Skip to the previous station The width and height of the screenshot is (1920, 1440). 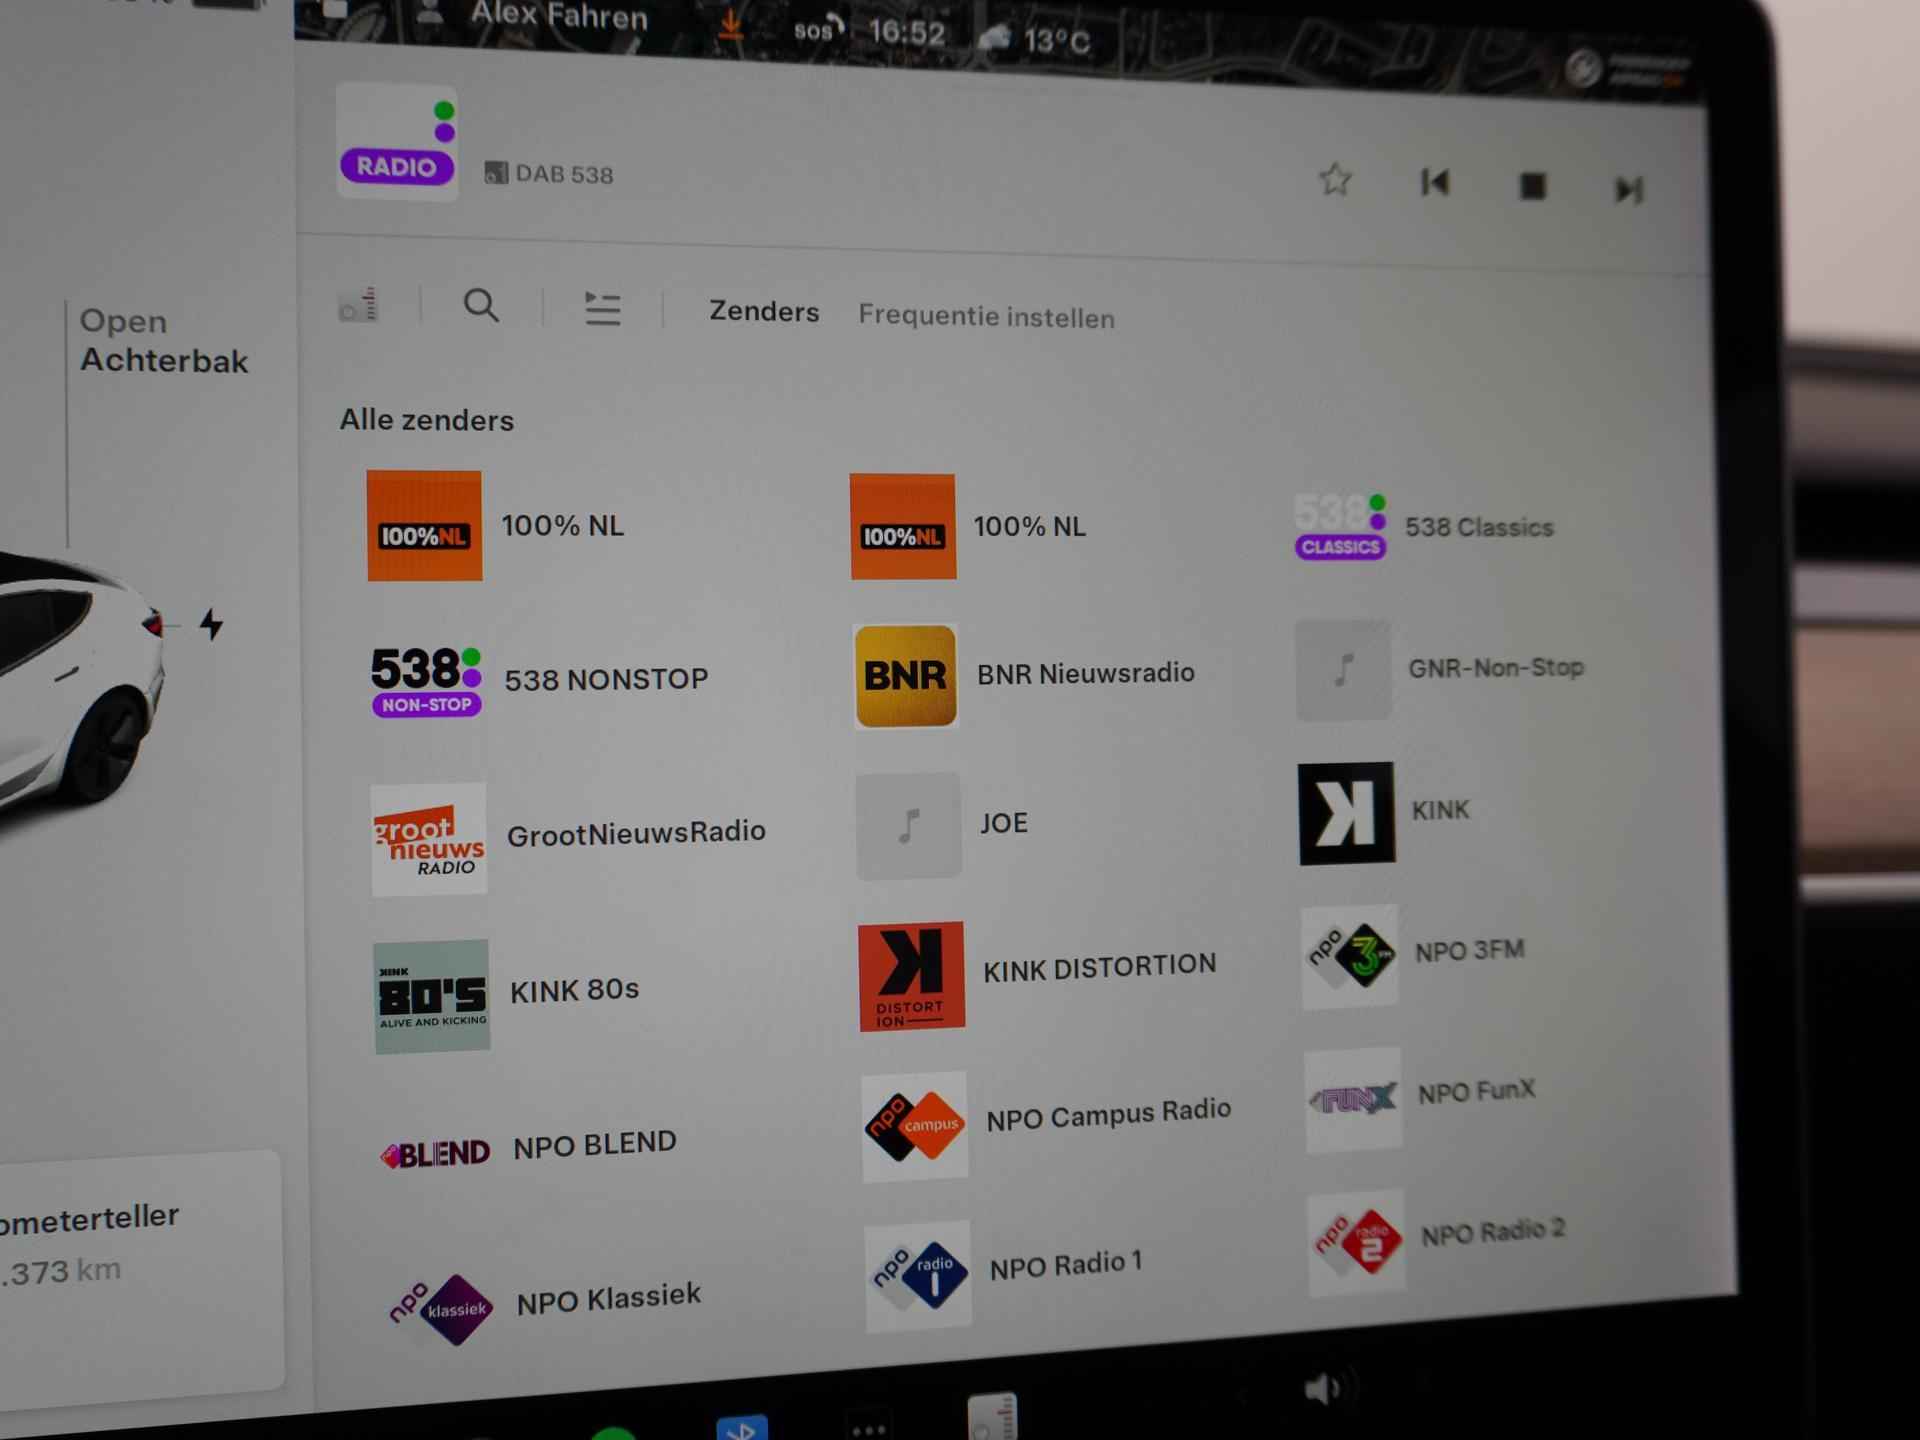tap(1435, 182)
